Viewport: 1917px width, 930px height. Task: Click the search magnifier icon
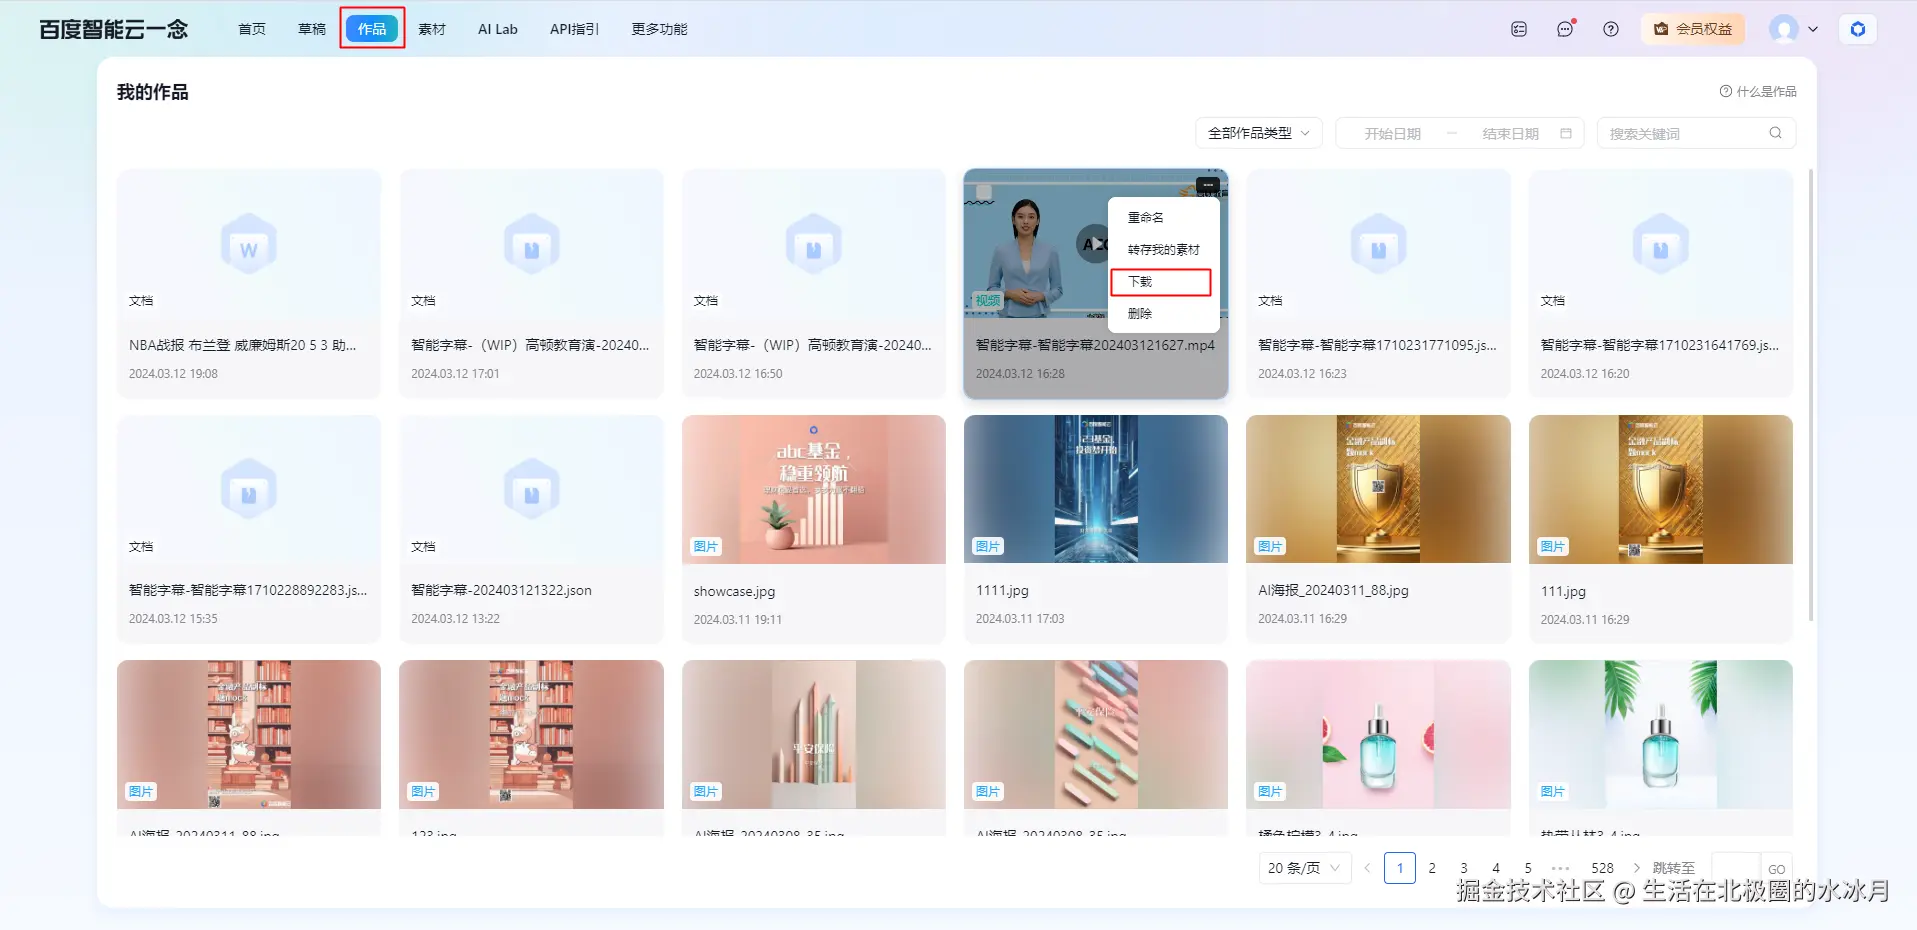tap(1775, 133)
